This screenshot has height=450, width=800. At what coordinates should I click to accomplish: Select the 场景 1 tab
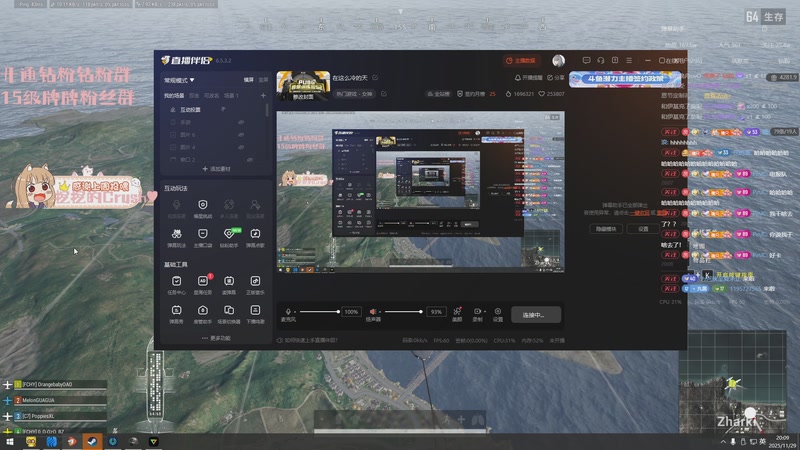[231, 95]
